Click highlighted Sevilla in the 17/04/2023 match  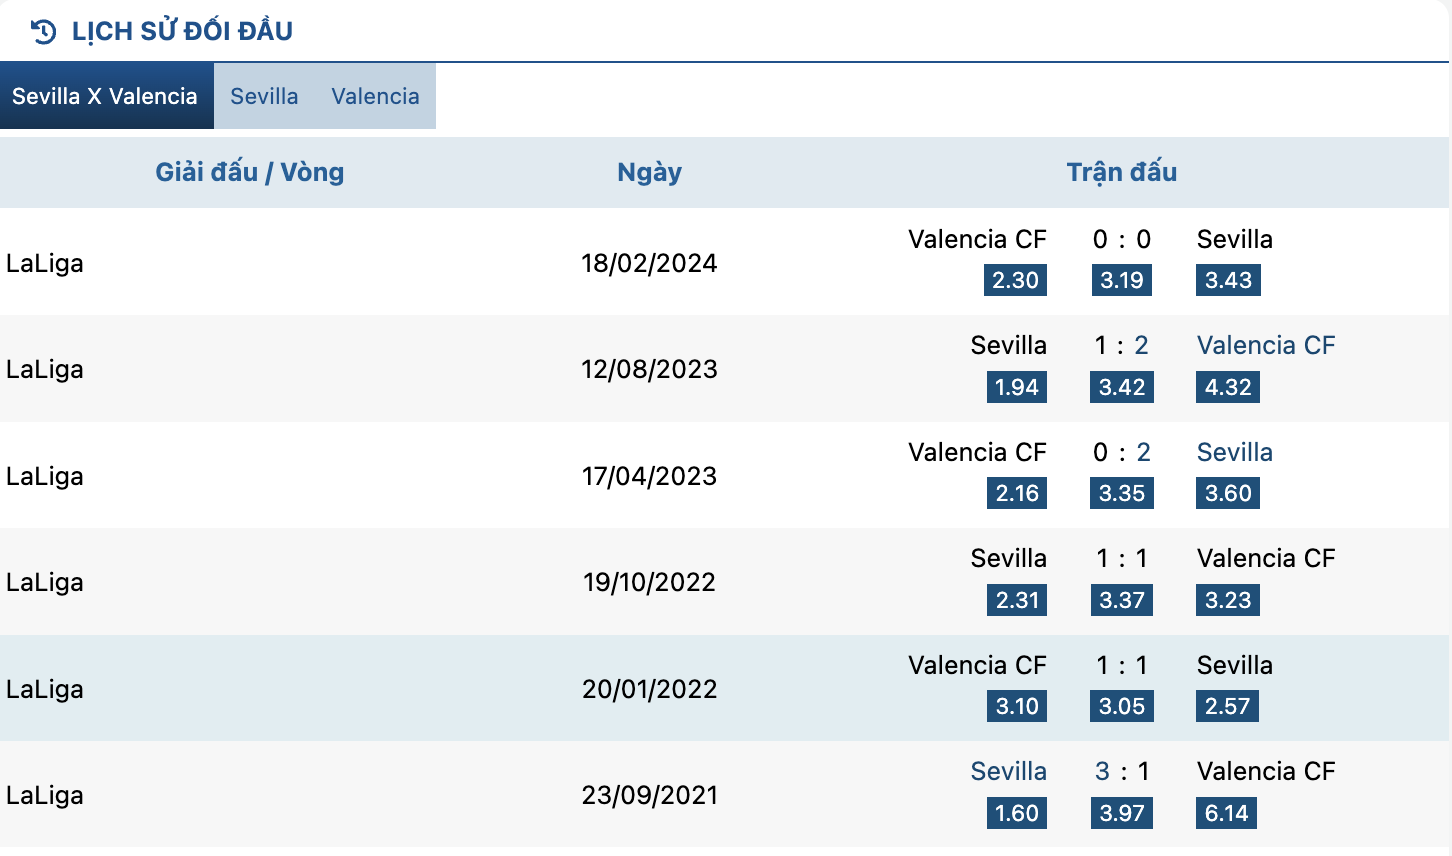1235,452
